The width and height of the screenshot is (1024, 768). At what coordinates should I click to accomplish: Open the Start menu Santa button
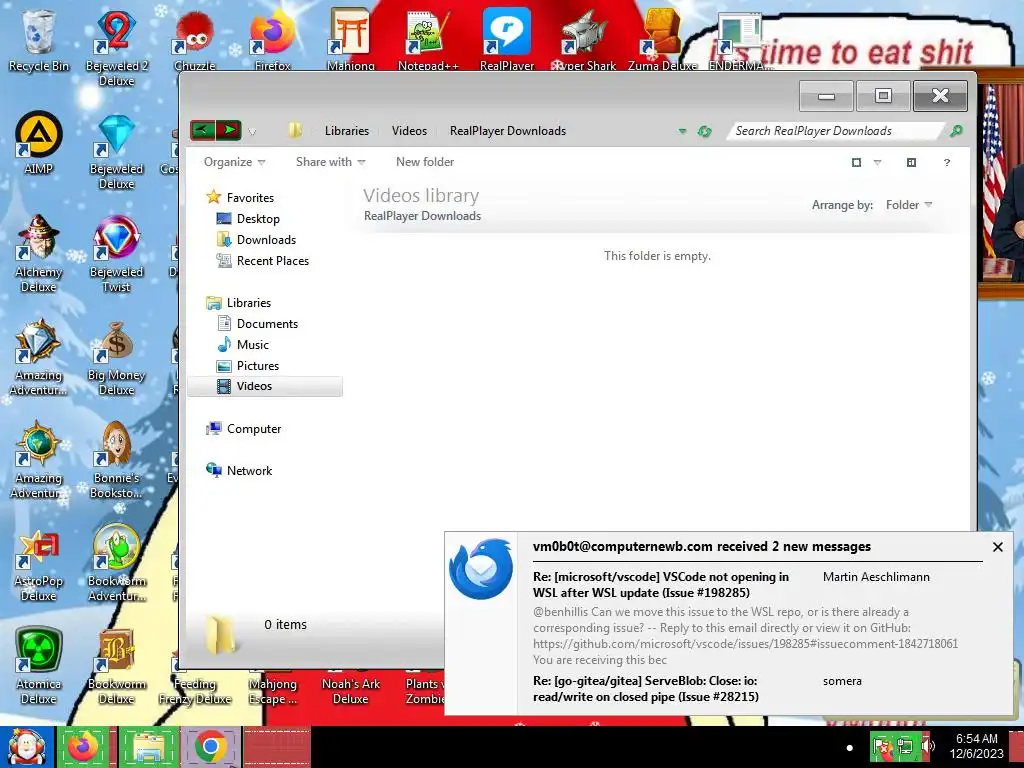click(25, 747)
